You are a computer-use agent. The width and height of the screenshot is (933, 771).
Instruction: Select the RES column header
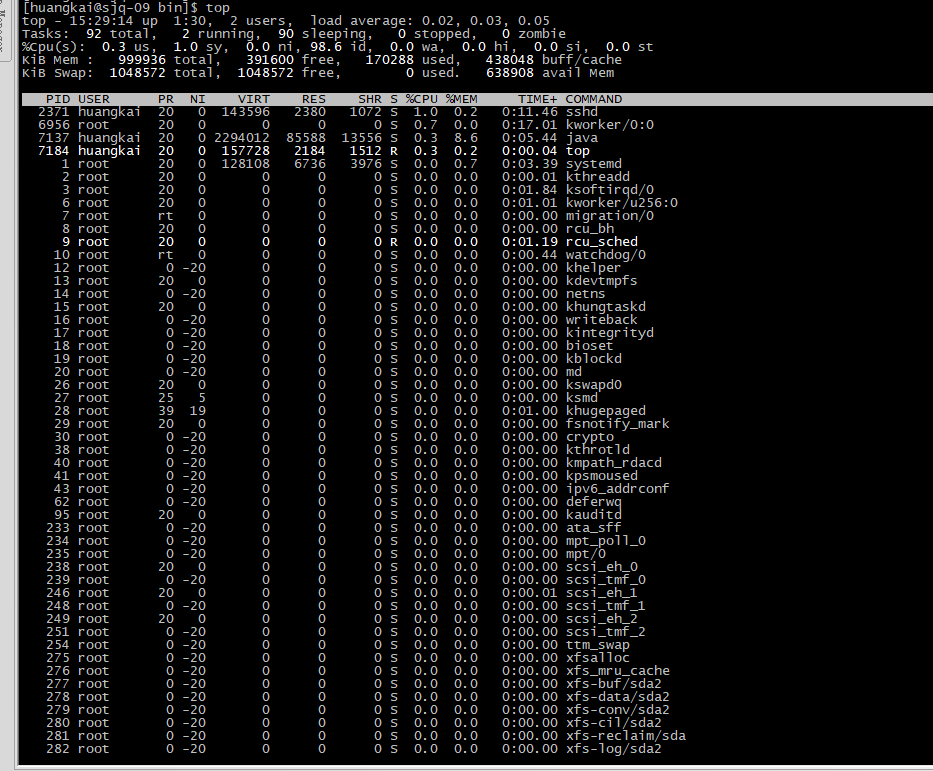point(314,99)
